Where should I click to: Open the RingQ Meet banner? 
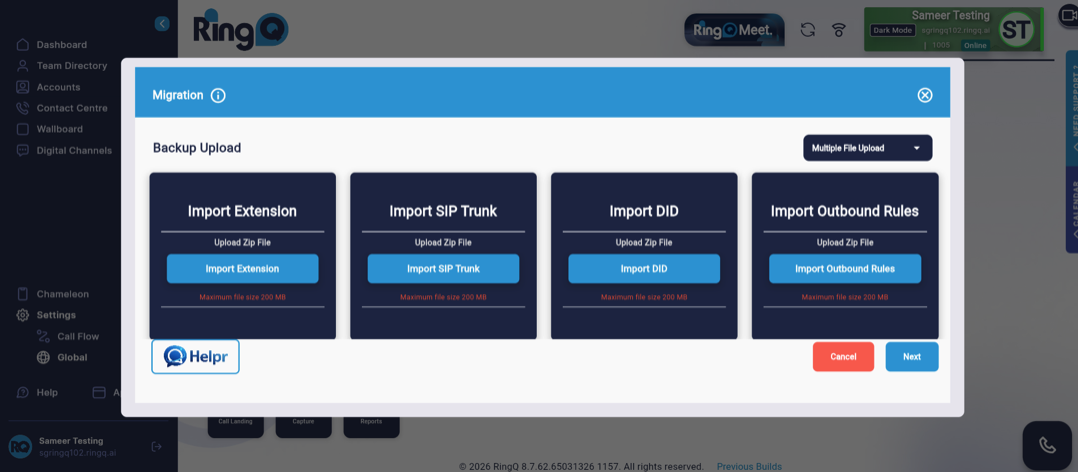pos(734,30)
